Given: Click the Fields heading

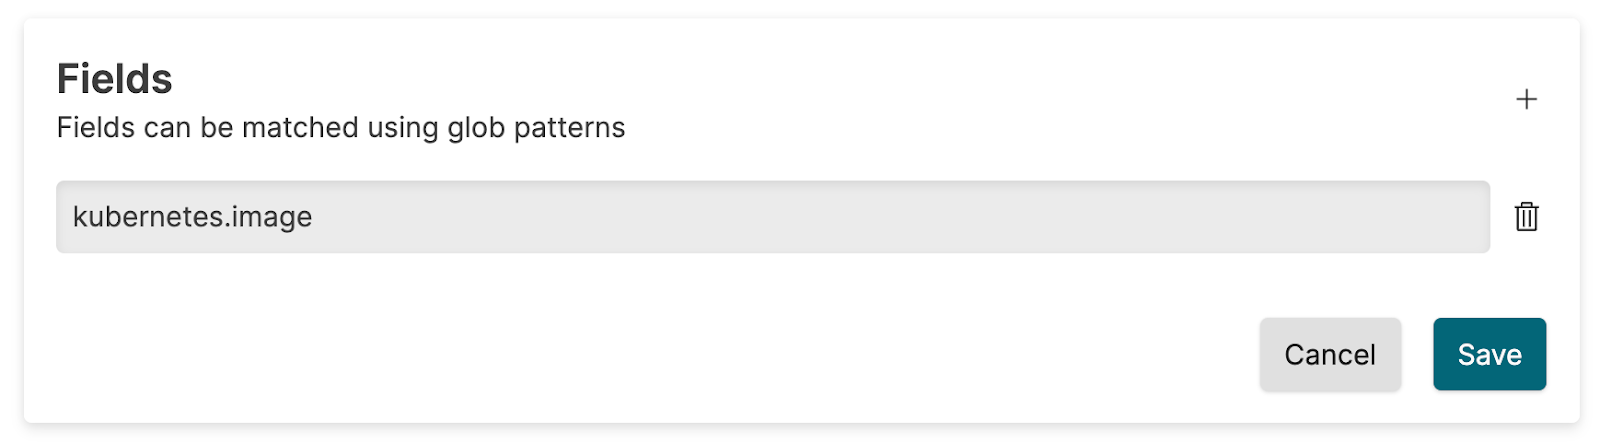Looking at the screenshot, I should click(114, 79).
